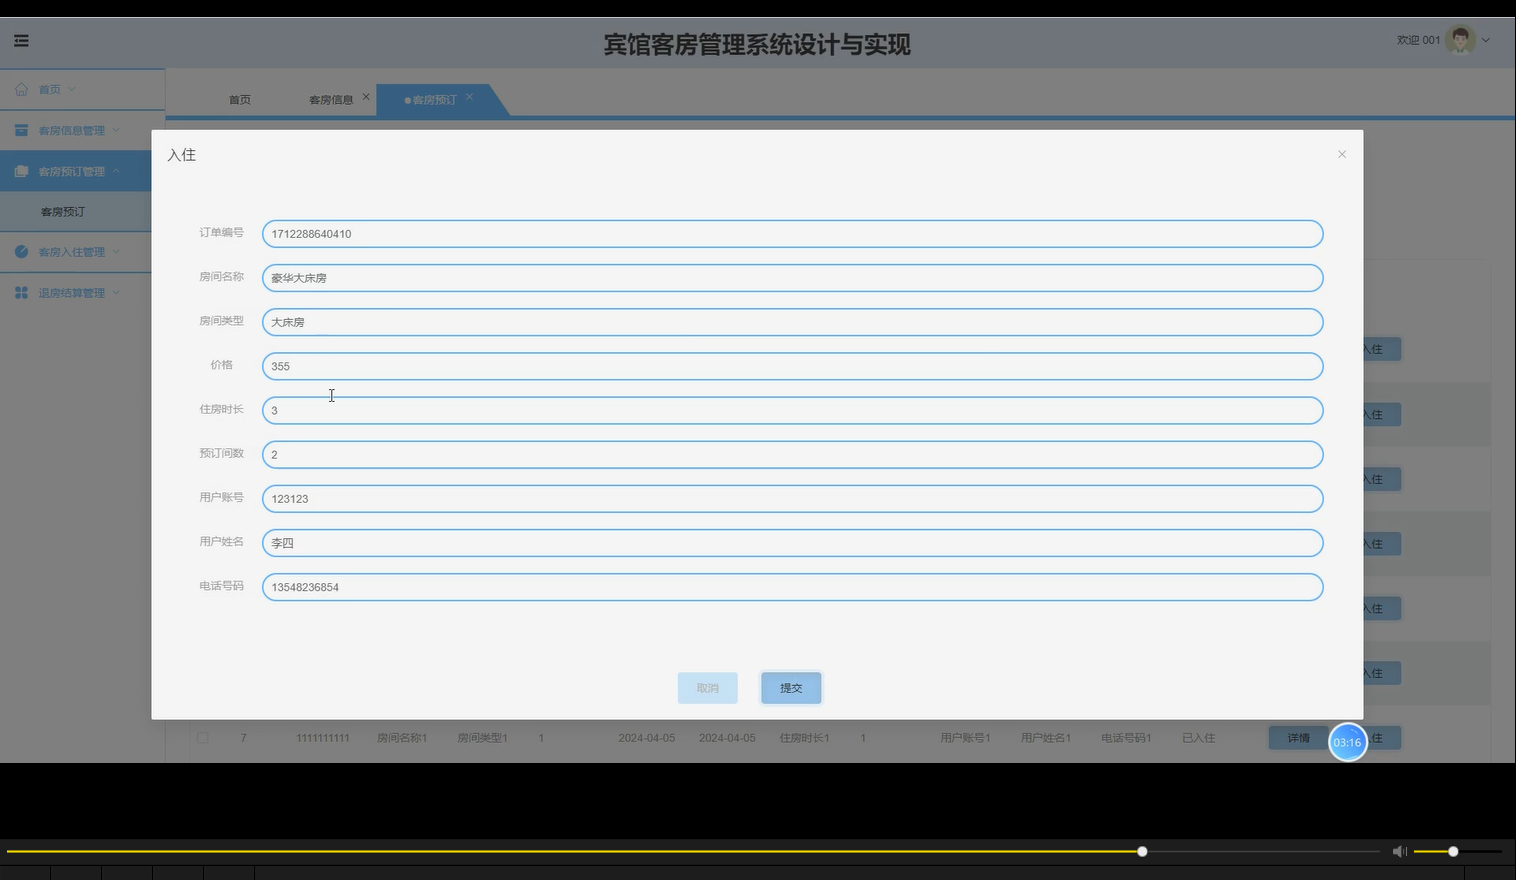Click the 客房信息管理 sidebar icon

[21, 130]
